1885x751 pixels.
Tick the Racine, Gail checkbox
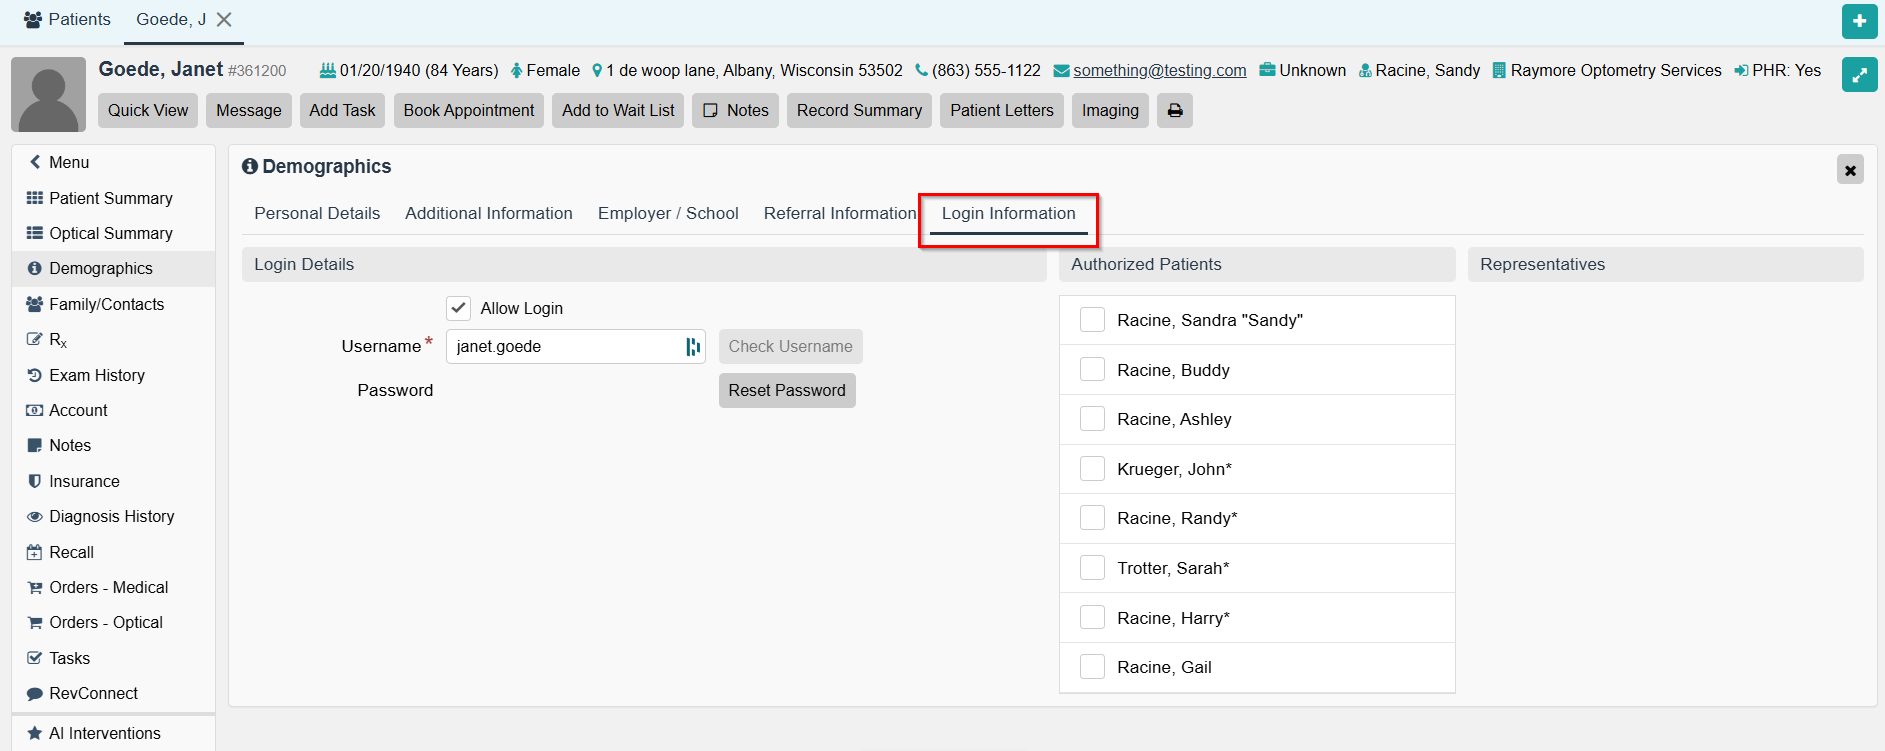[1092, 667]
